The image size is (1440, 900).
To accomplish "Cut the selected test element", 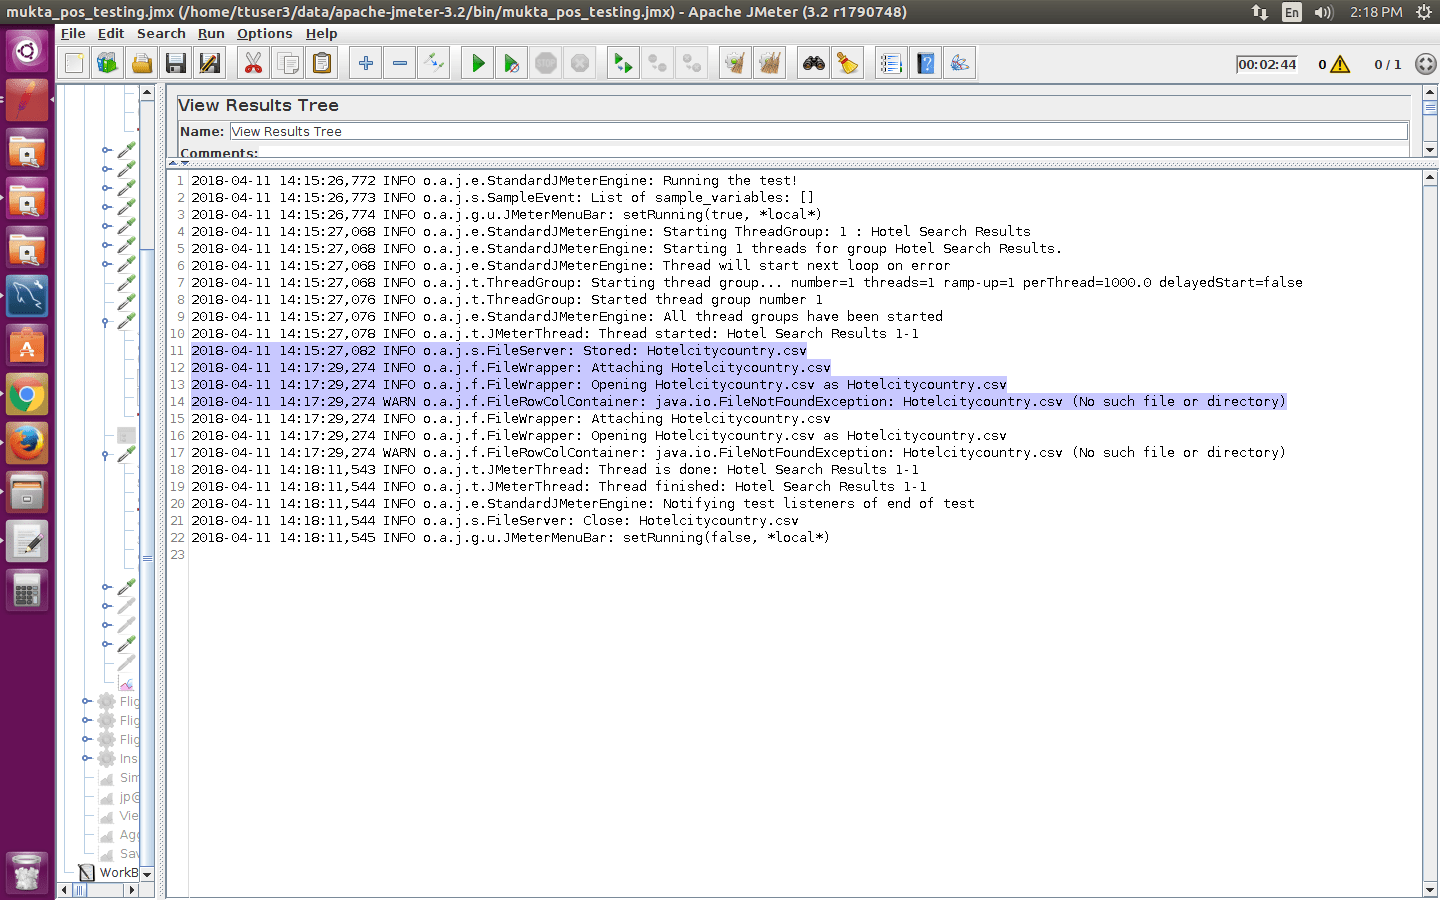I will (x=253, y=62).
